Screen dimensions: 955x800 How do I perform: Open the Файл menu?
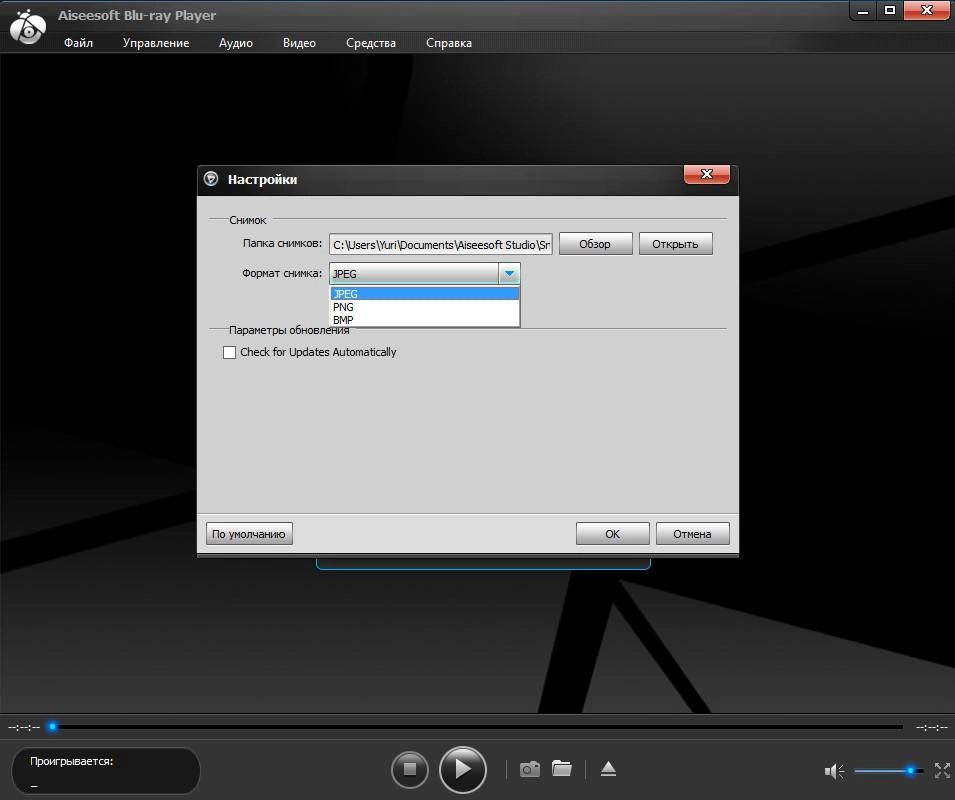[x=79, y=43]
